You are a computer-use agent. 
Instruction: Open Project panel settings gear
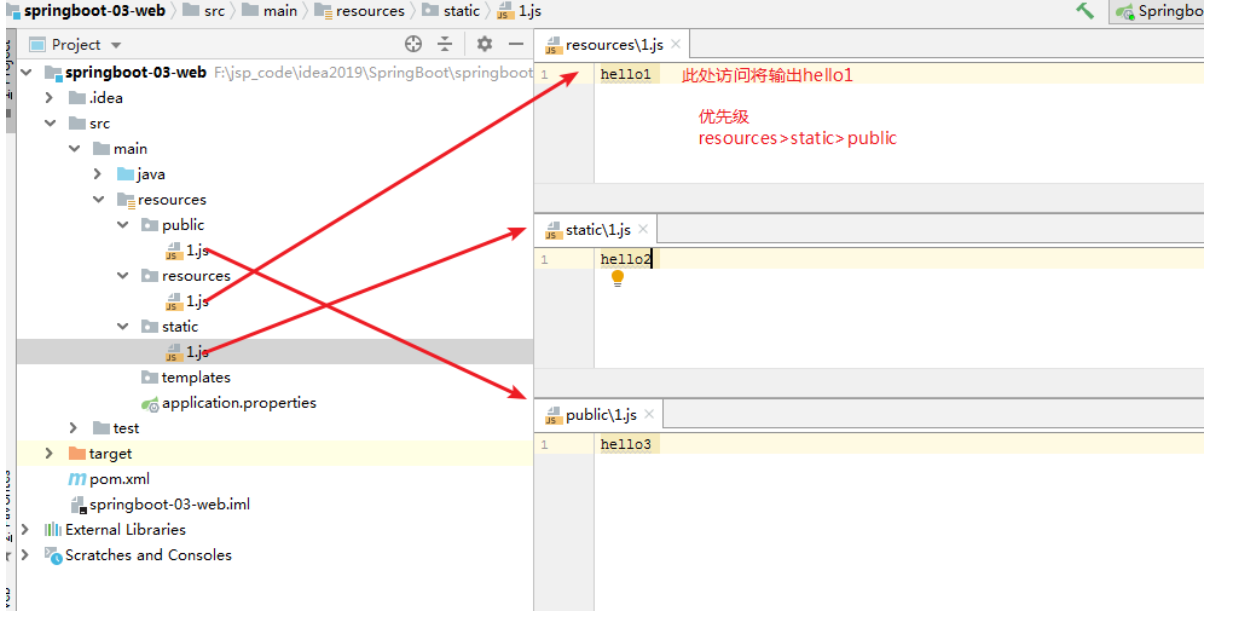pos(485,44)
